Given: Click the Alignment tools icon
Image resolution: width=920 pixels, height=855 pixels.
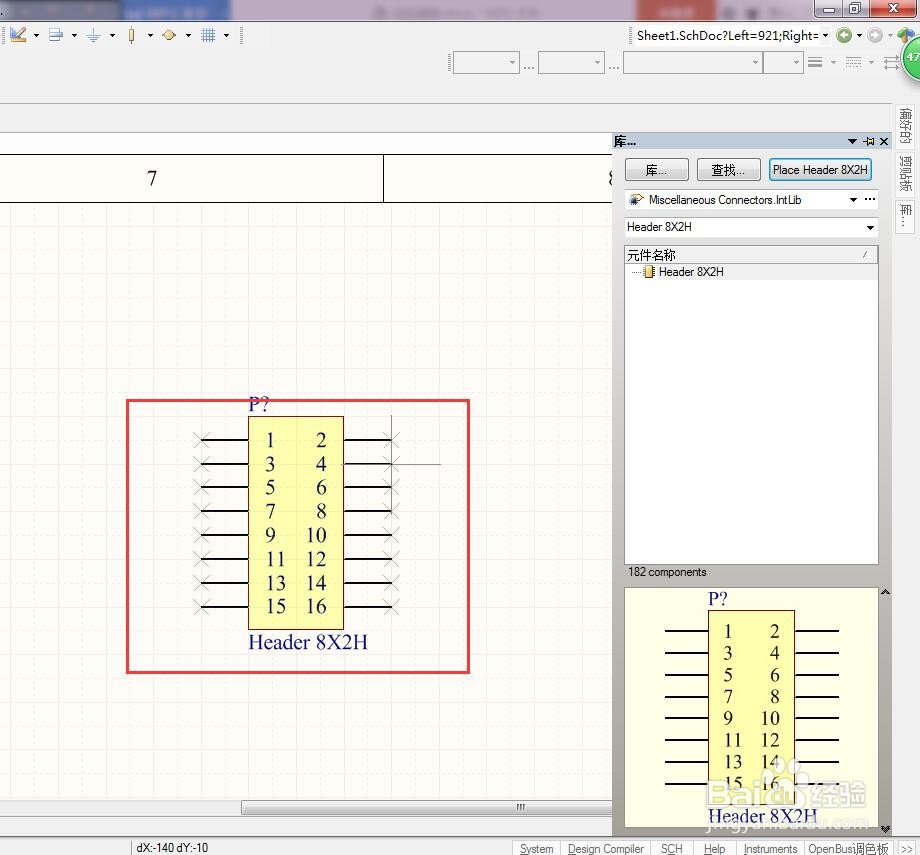Looking at the screenshot, I should pos(56,35).
